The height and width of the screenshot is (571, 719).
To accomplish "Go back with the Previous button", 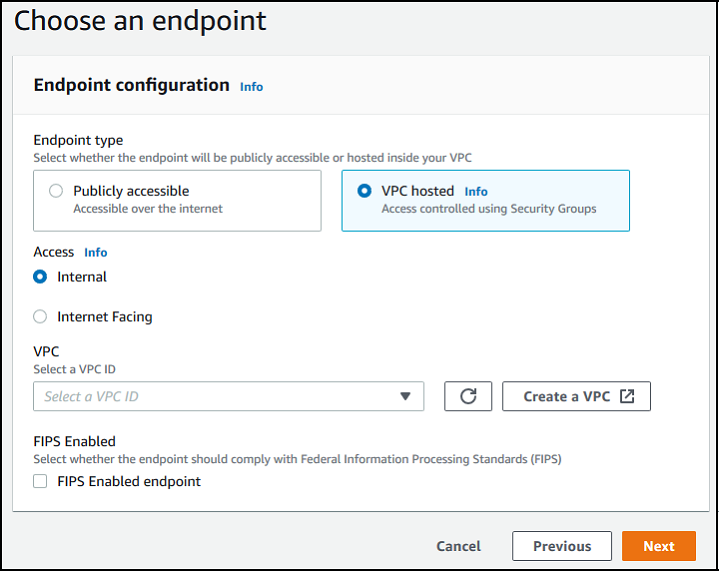I will [x=562, y=546].
